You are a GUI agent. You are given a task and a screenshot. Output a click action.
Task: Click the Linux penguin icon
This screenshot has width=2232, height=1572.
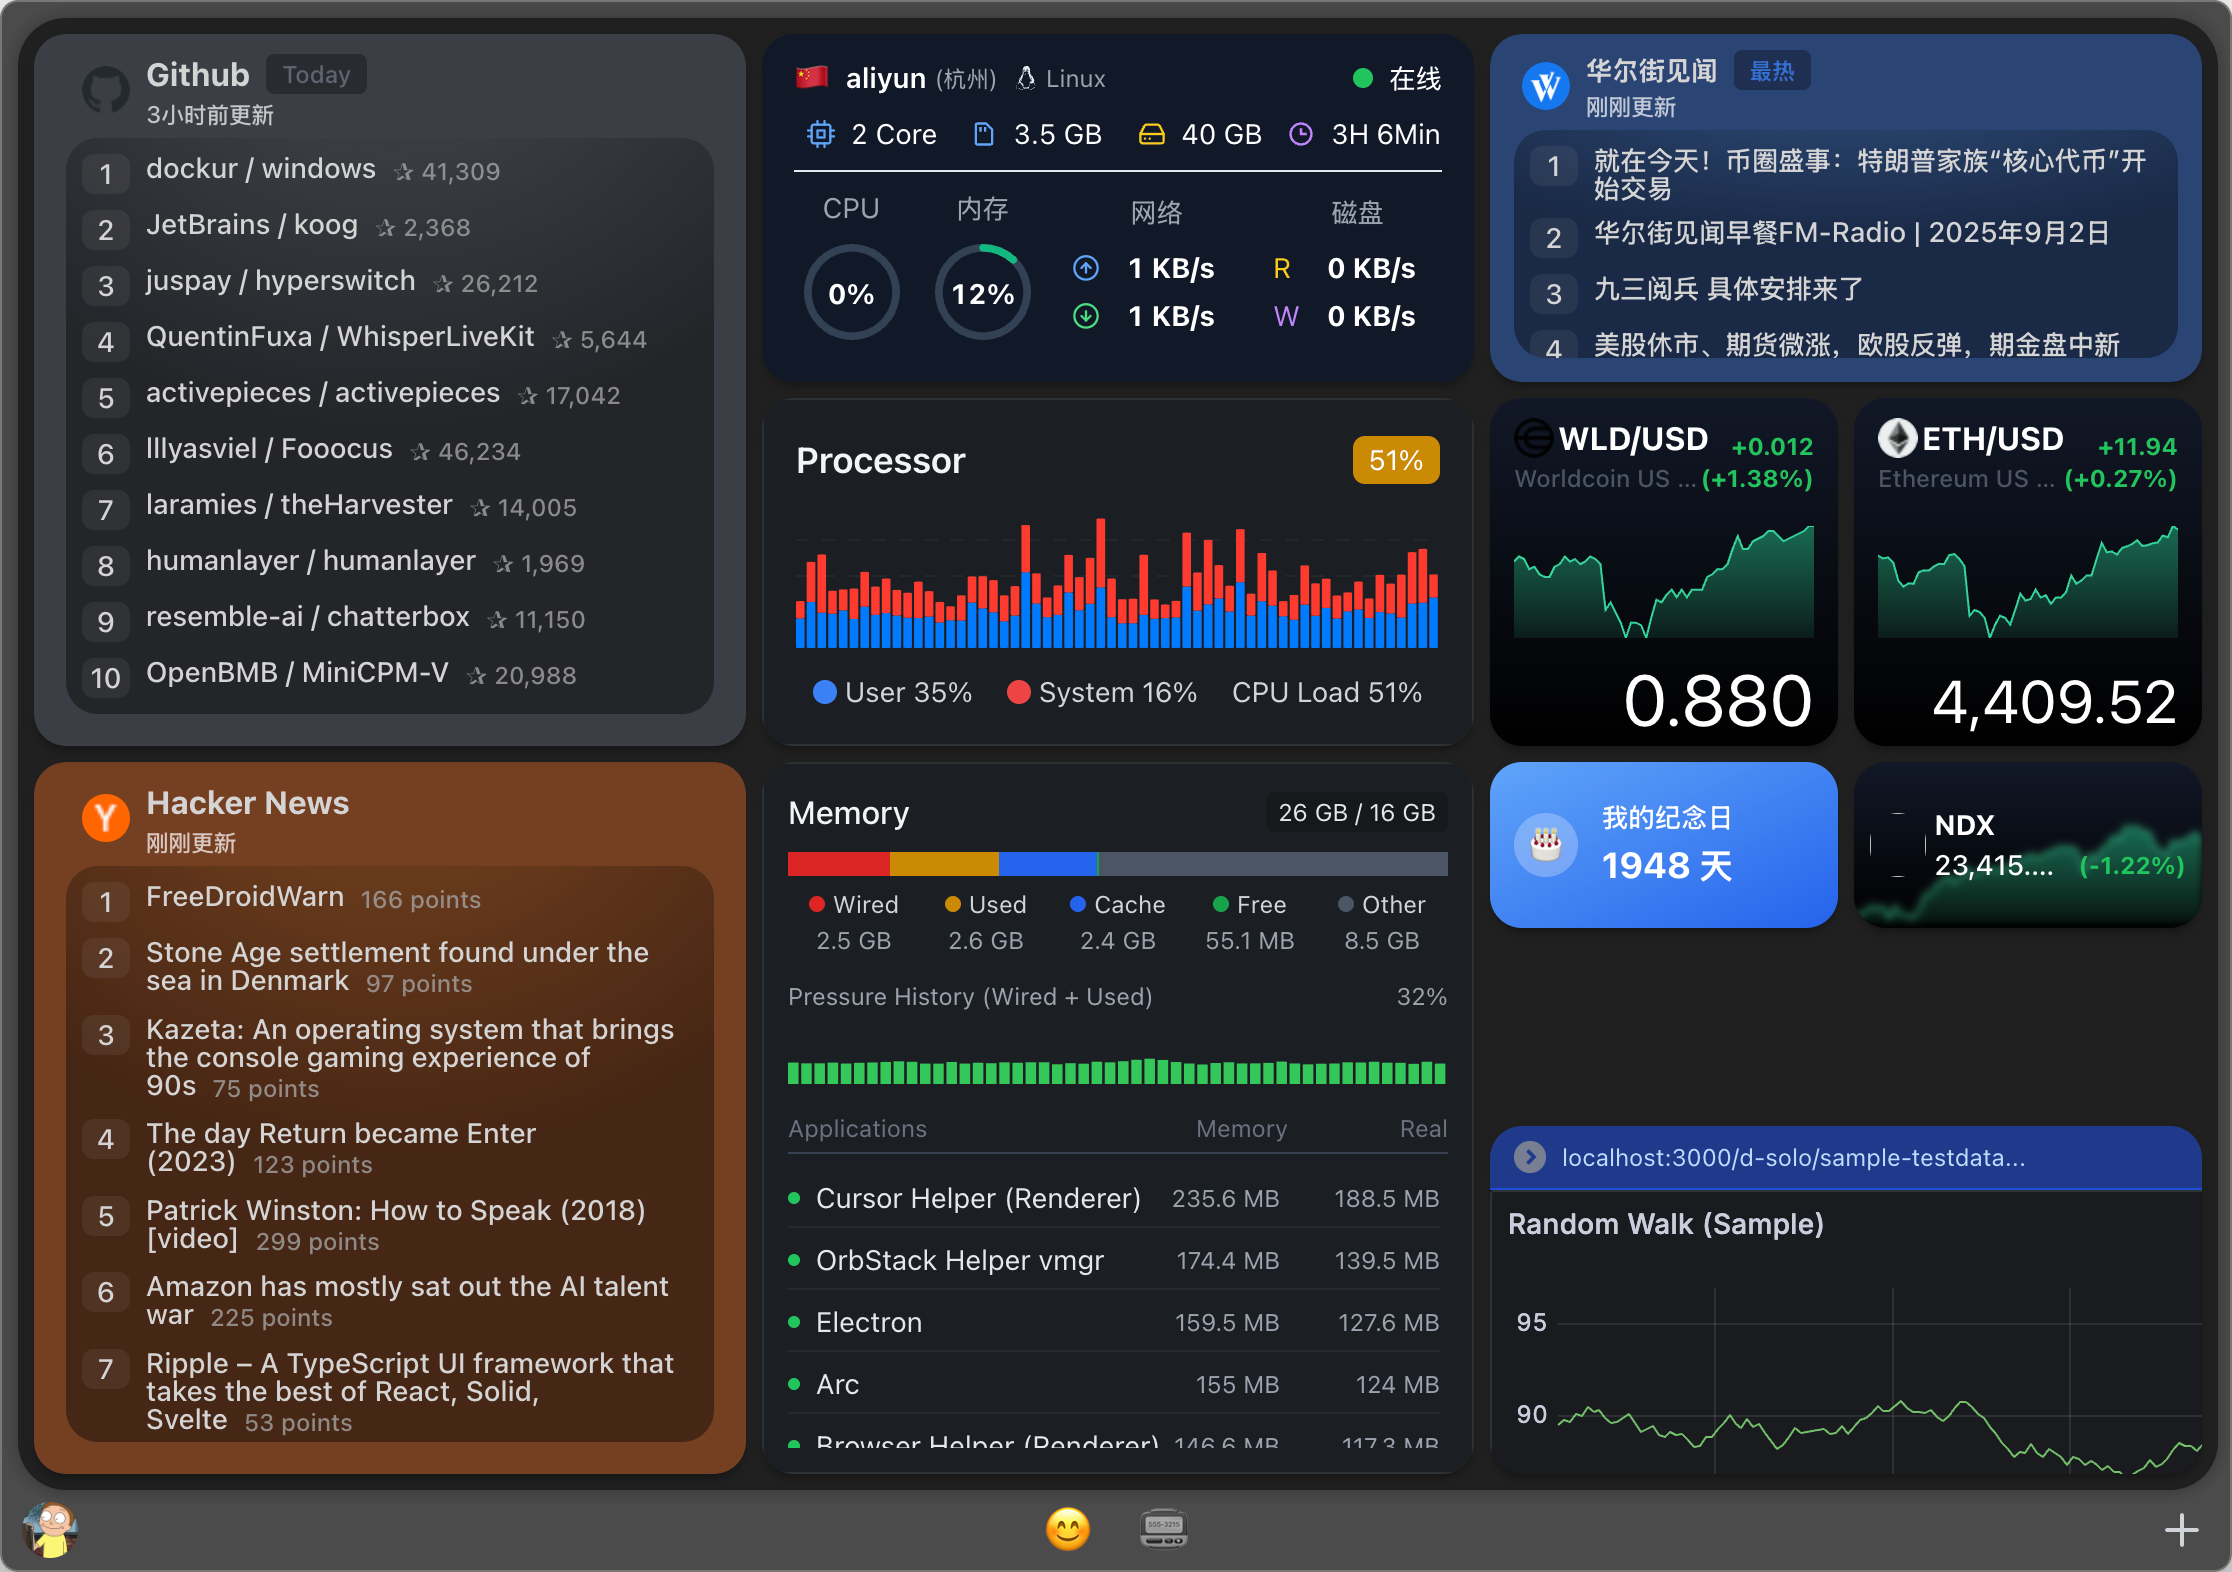pyautogui.click(x=1026, y=78)
